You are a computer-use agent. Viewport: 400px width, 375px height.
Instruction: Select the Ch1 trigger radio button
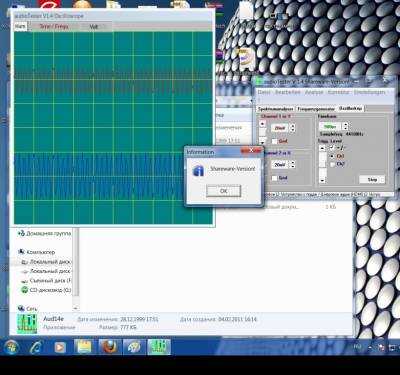pos(332,156)
